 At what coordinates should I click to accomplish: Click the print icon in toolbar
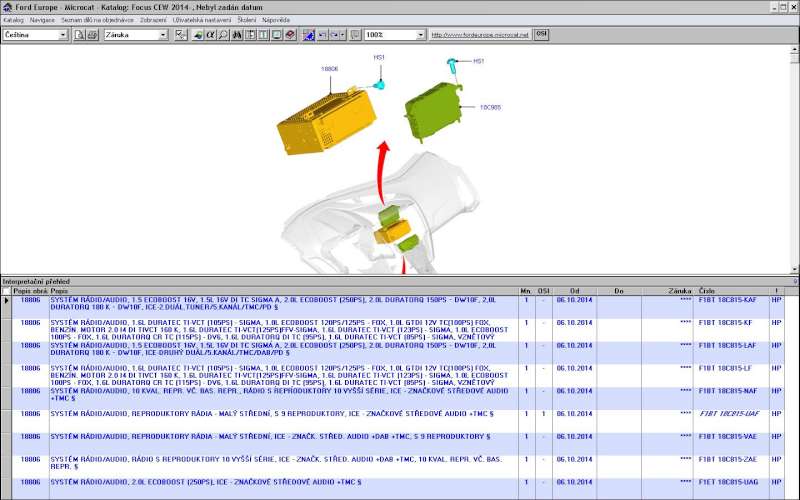click(93, 35)
